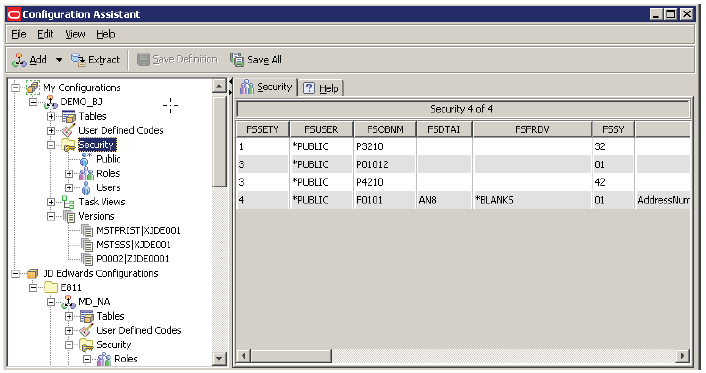Click the User Defined Codes icon under MD_NA

pos(86,331)
